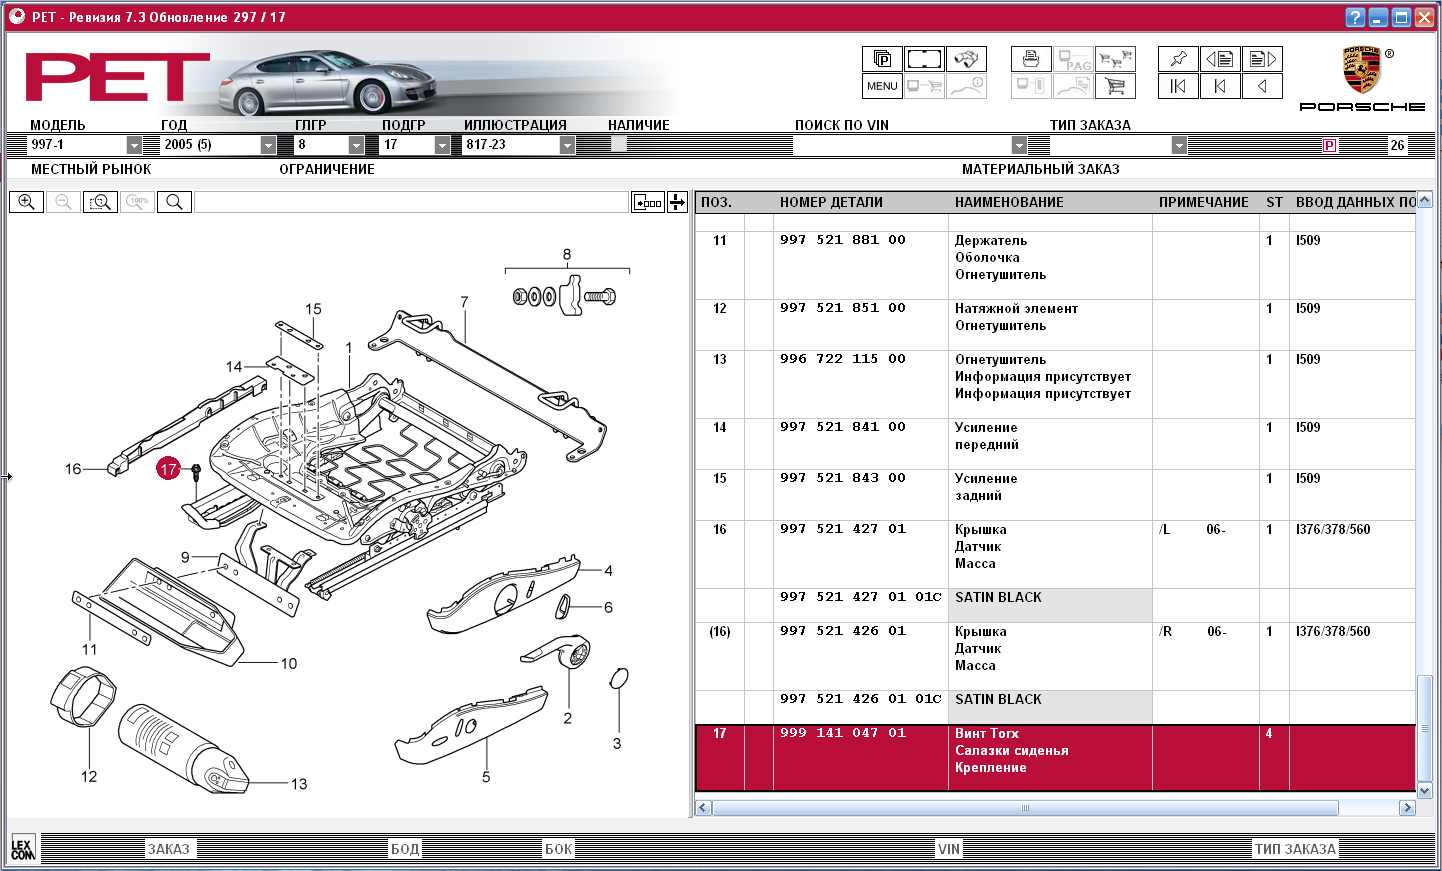Expand the ТИП ЗАКАЗА dropdown

(x=1179, y=145)
